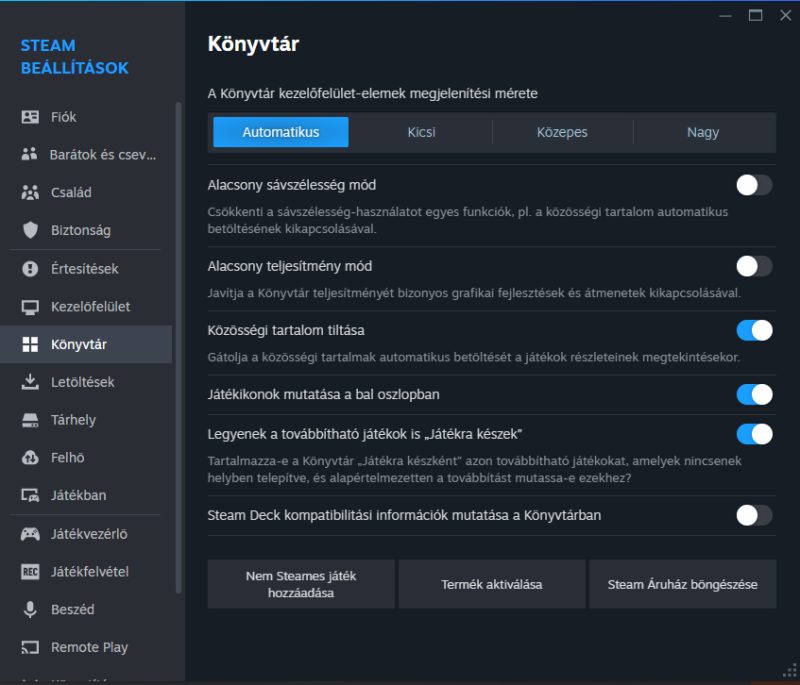Choose the Nagy display size option
The height and width of the screenshot is (685, 800).
(702, 132)
